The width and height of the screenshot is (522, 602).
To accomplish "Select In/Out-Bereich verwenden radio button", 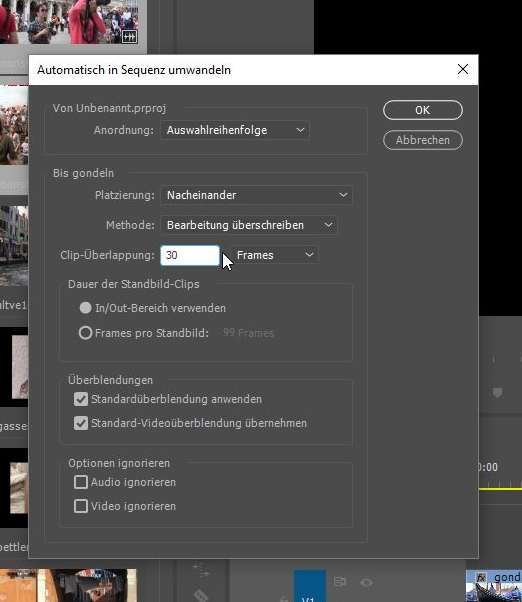I will pyautogui.click(x=85, y=308).
